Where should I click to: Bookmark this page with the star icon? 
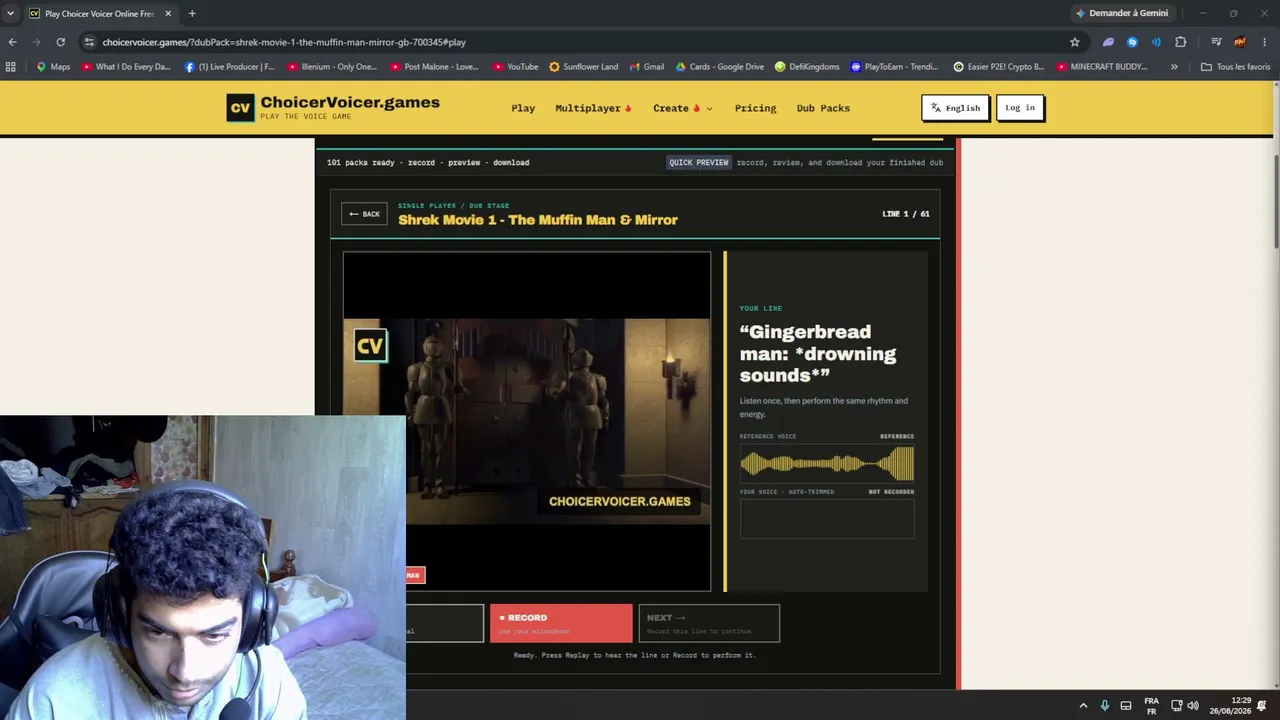(x=1075, y=42)
